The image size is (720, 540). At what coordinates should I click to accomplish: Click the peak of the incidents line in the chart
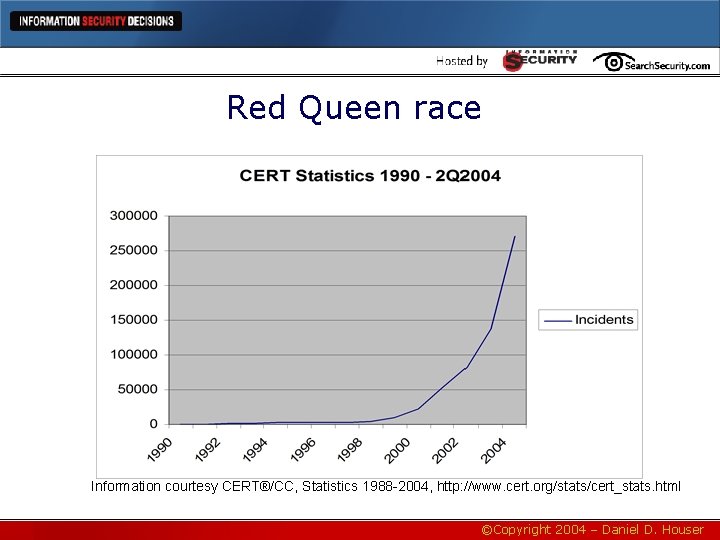(515, 237)
